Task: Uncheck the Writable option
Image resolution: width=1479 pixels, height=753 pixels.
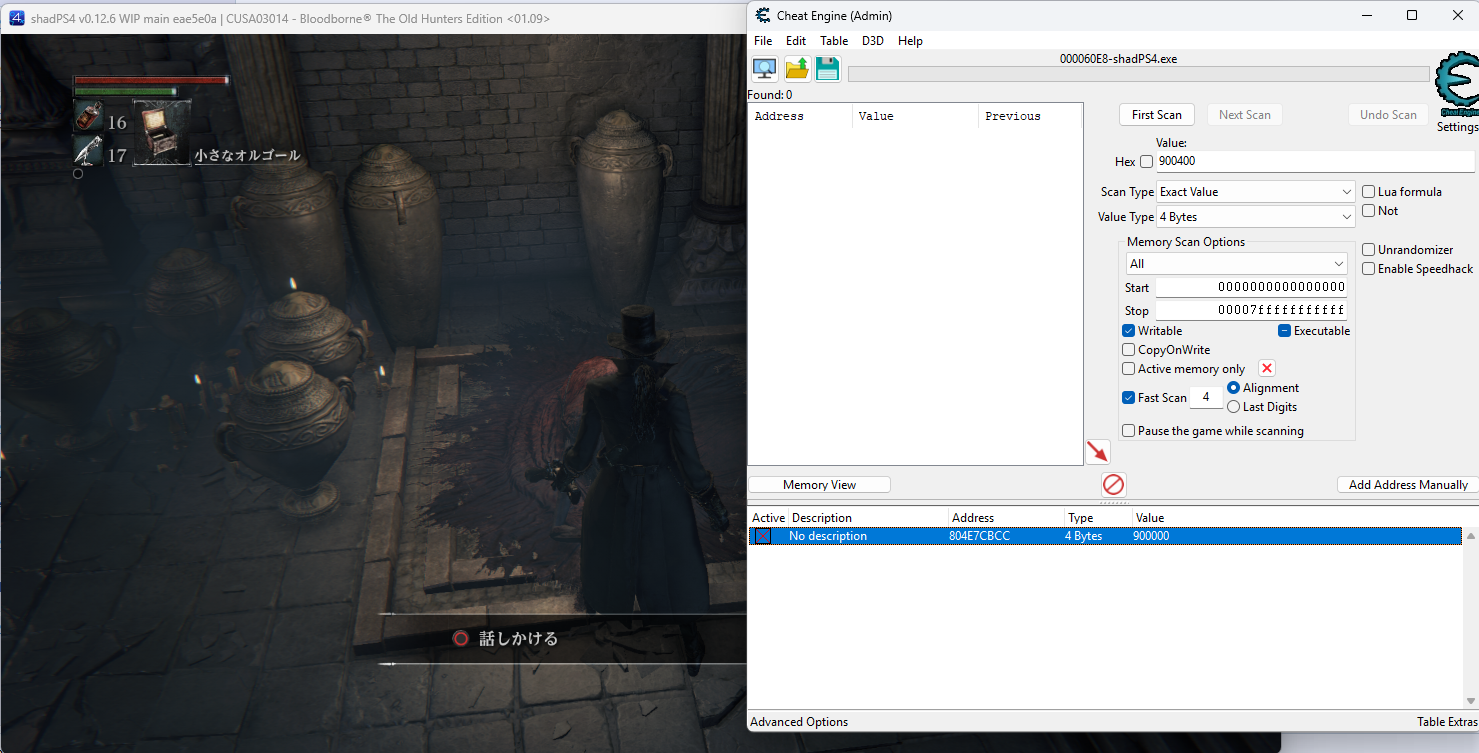Action: point(1128,331)
